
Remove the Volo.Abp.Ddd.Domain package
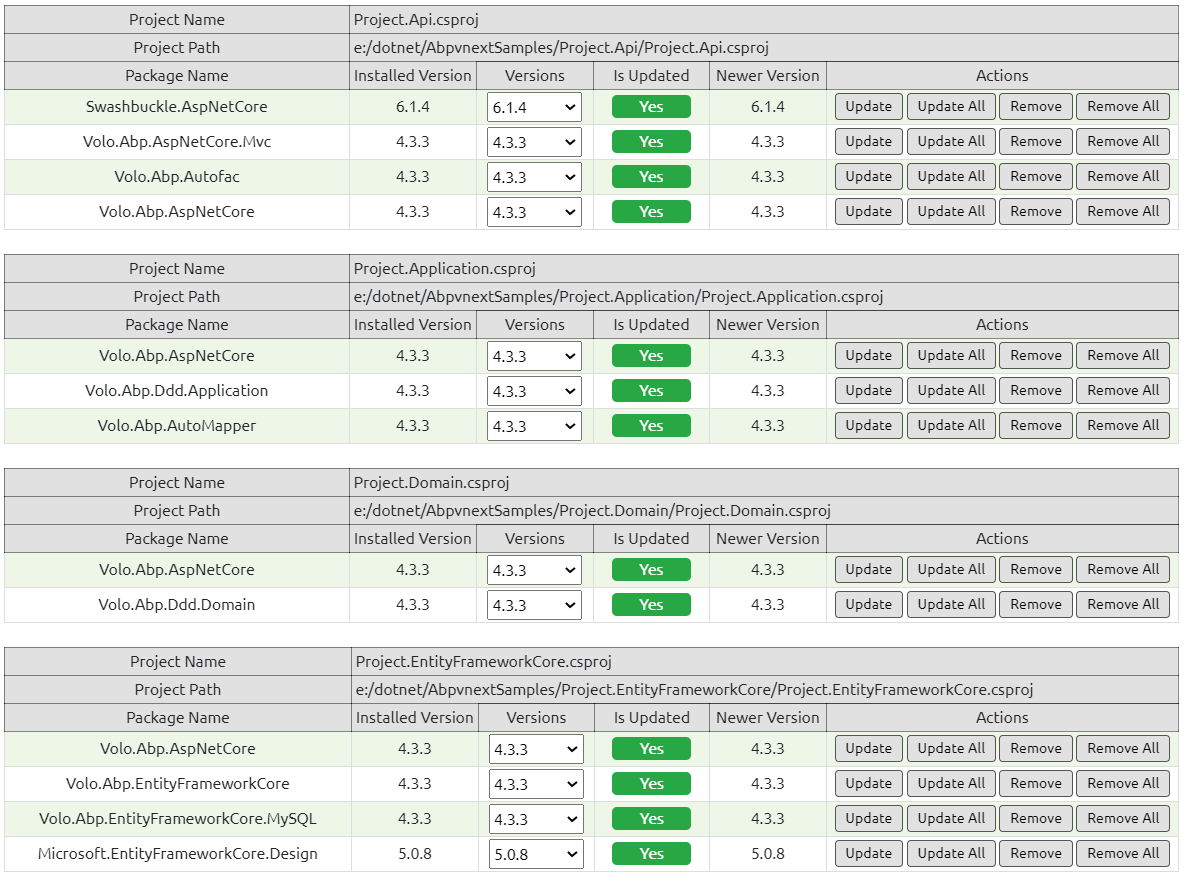tap(1036, 604)
